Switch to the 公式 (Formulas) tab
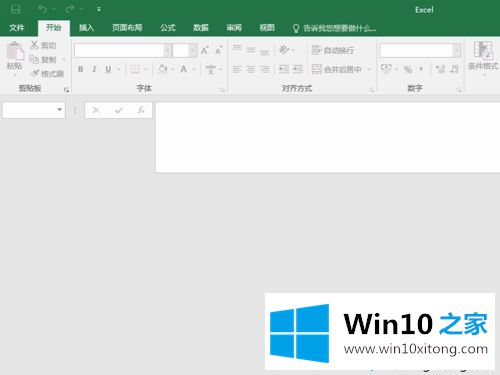The image size is (500, 375). point(168,28)
